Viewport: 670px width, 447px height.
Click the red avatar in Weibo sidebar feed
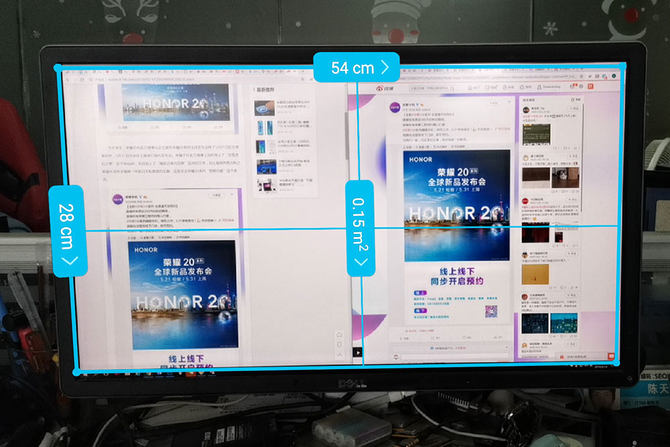point(525,201)
